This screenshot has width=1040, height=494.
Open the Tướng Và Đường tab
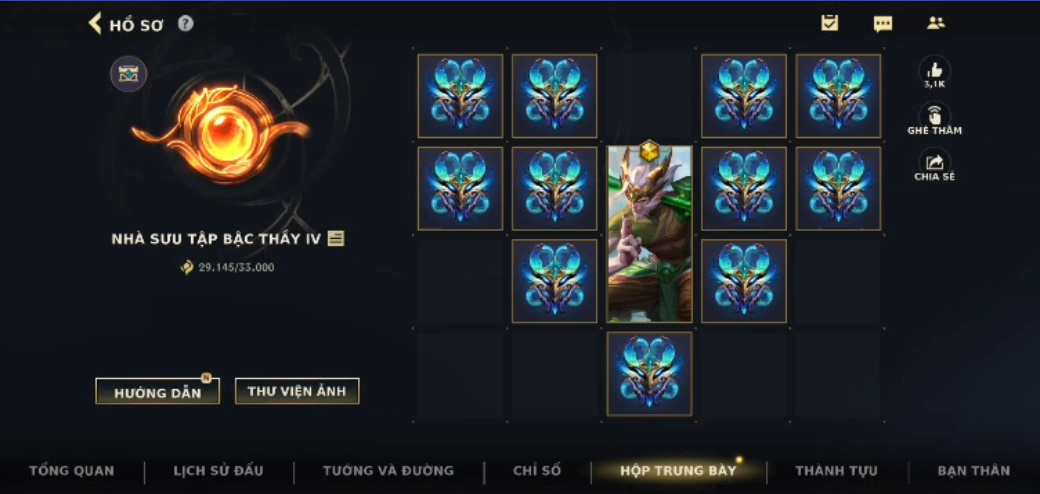point(388,471)
